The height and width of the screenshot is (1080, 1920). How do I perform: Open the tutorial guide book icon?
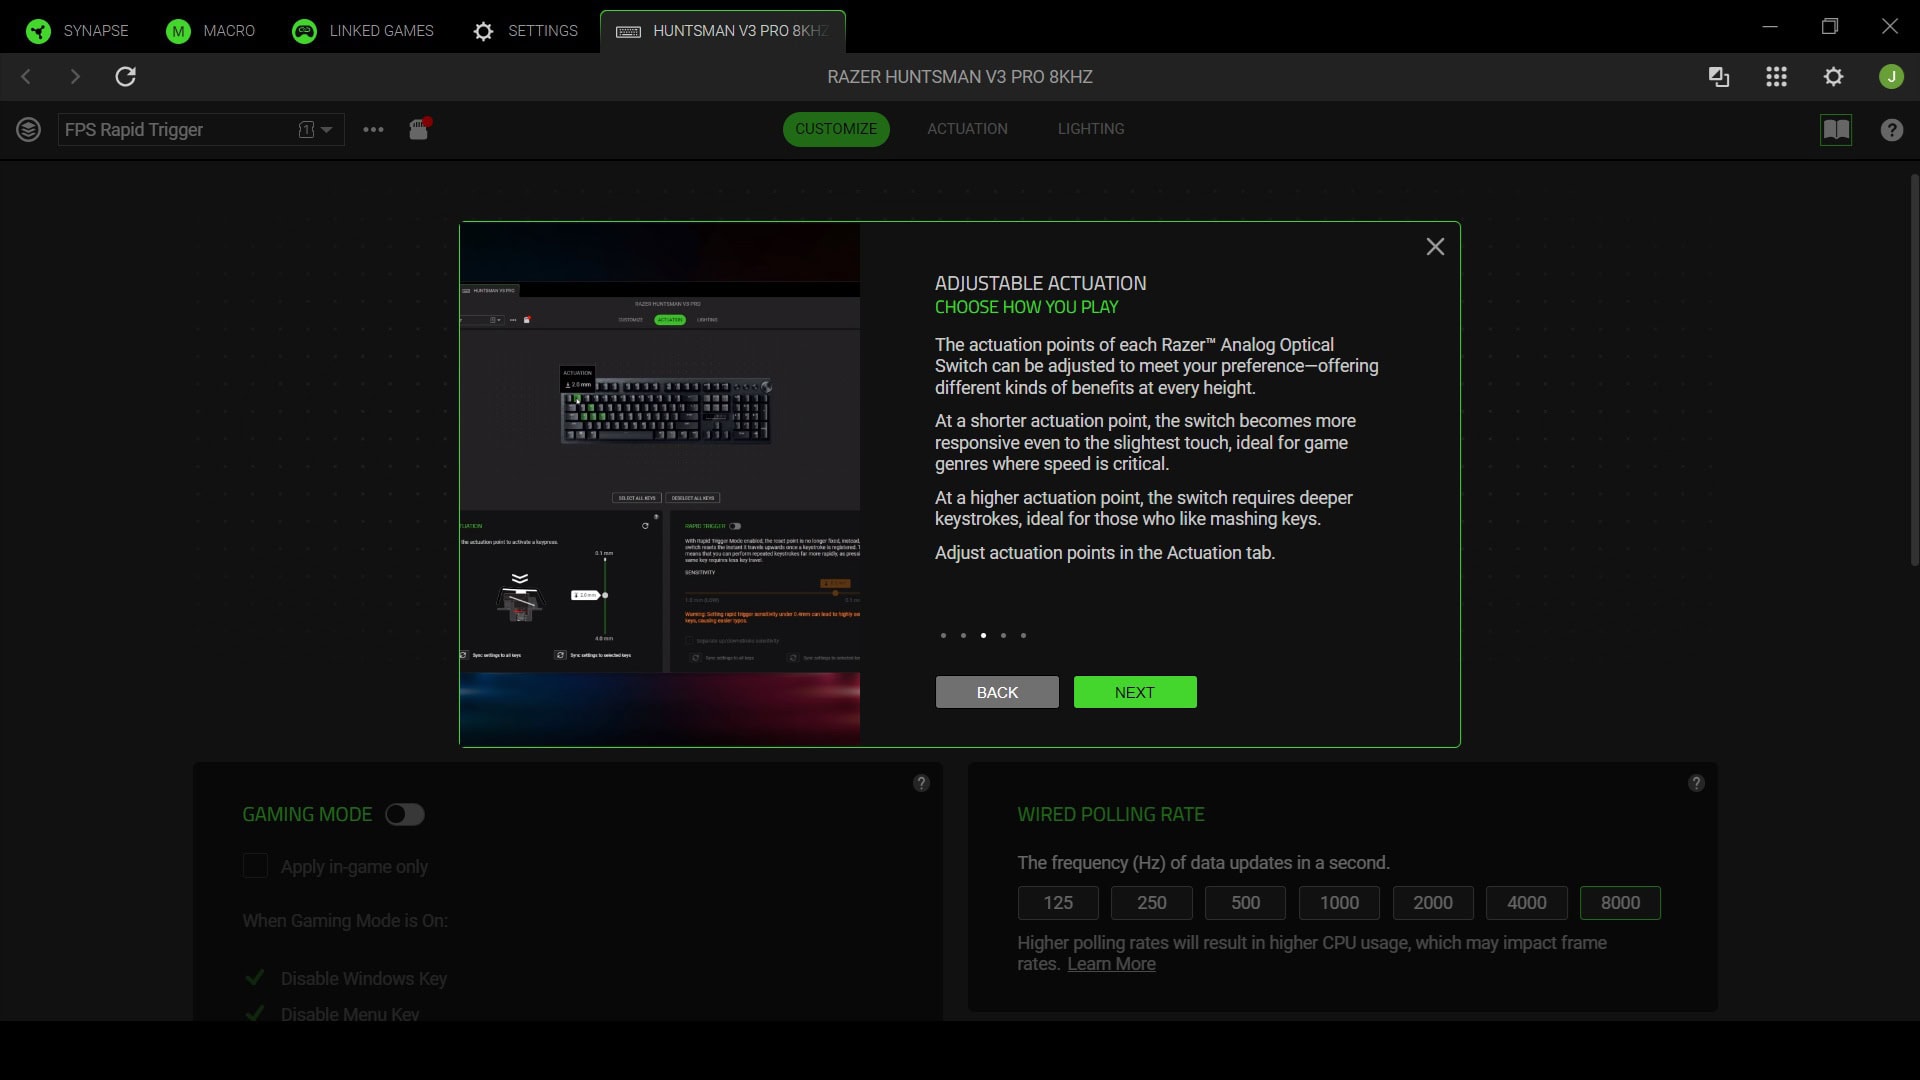[x=1836, y=129]
